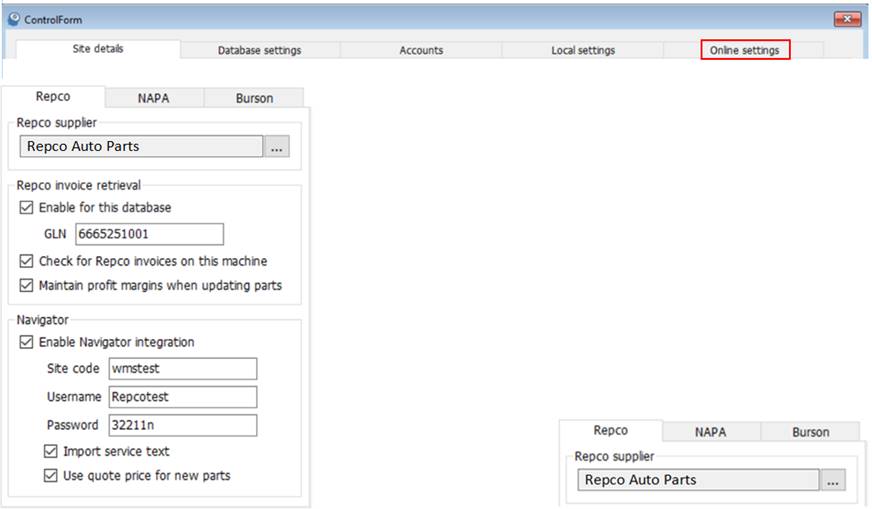The image size is (872, 509).
Task: Click the lower-right Repco supplier browse button
Action: click(833, 480)
